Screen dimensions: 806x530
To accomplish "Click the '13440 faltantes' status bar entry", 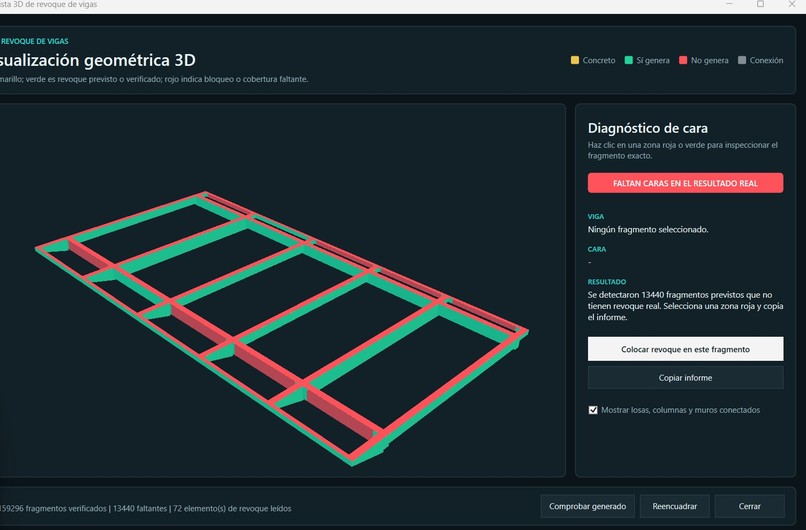I will pos(140,508).
